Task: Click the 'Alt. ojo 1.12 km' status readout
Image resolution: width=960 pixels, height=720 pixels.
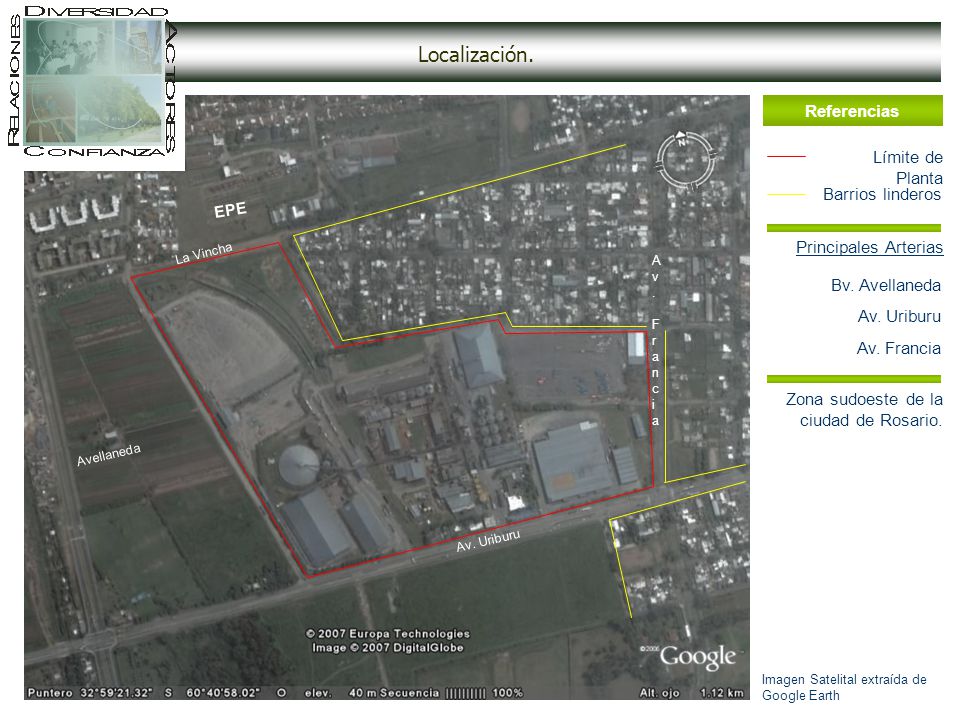Action: point(692,693)
